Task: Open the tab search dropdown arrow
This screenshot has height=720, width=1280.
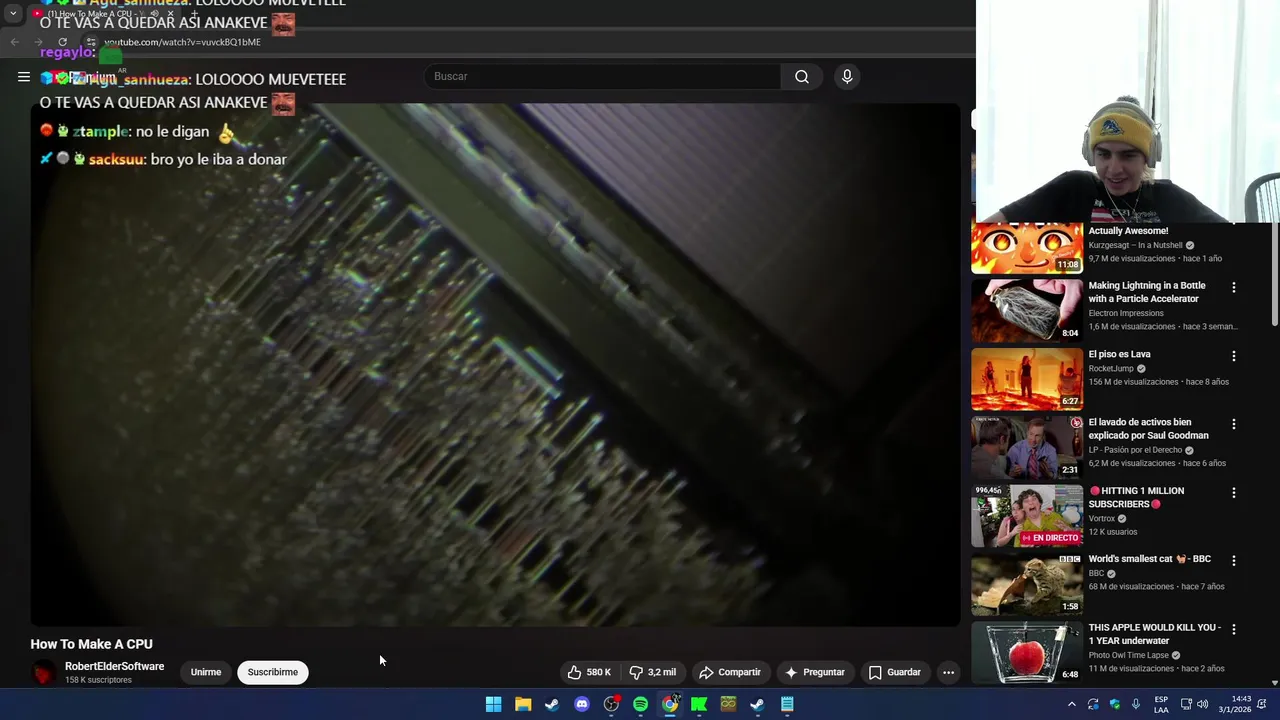Action: pyautogui.click(x=13, y=14)
